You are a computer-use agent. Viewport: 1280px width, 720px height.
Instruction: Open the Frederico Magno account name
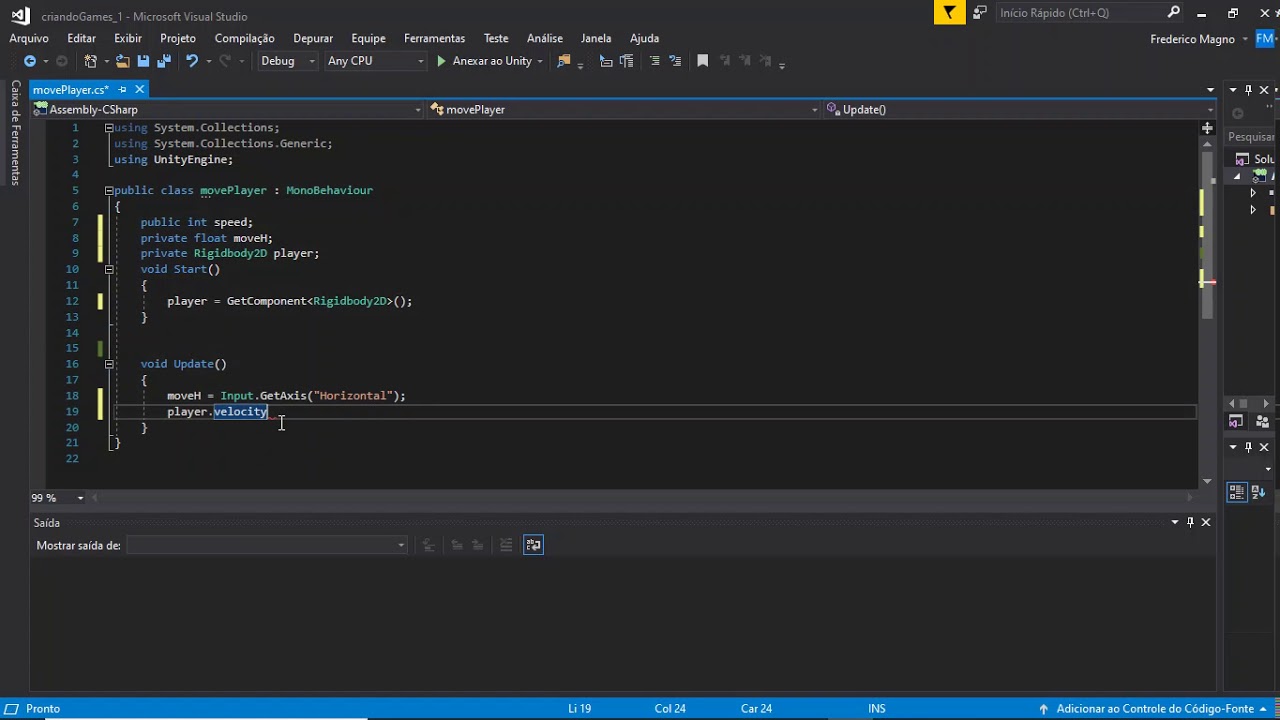pyautogui.click(x=1192, y=39)
